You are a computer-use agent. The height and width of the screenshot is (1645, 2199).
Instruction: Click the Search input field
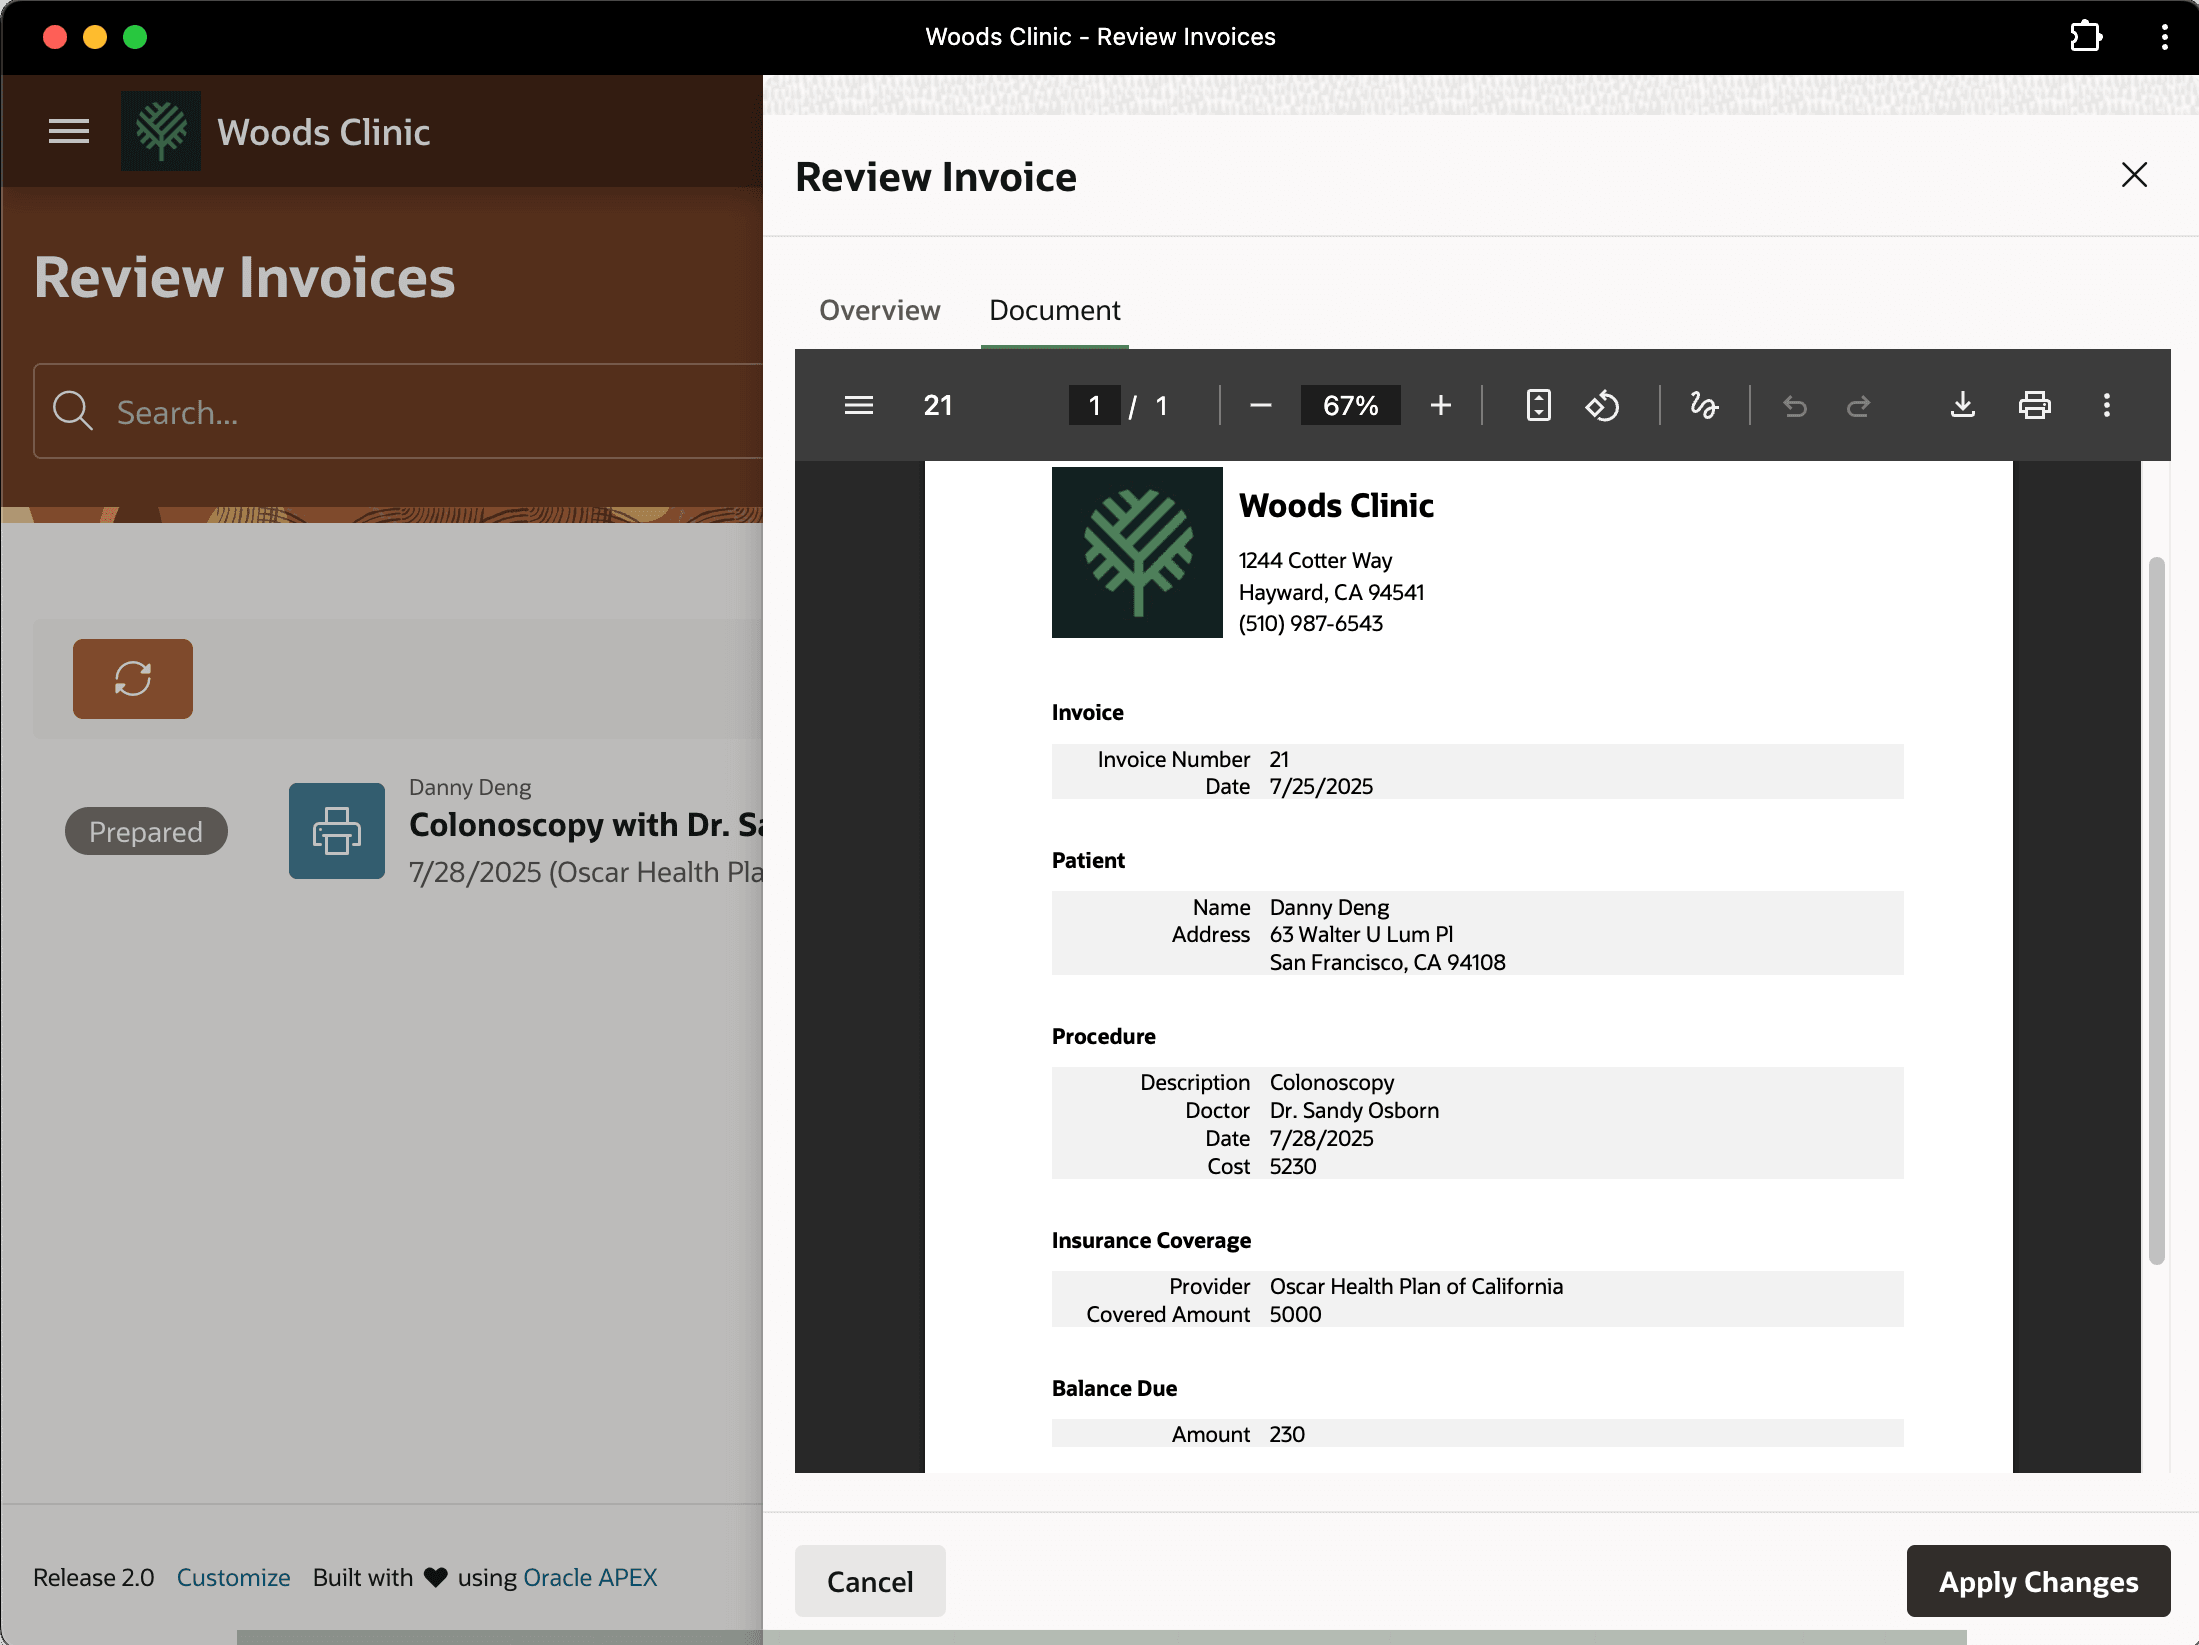pos(400,411)
